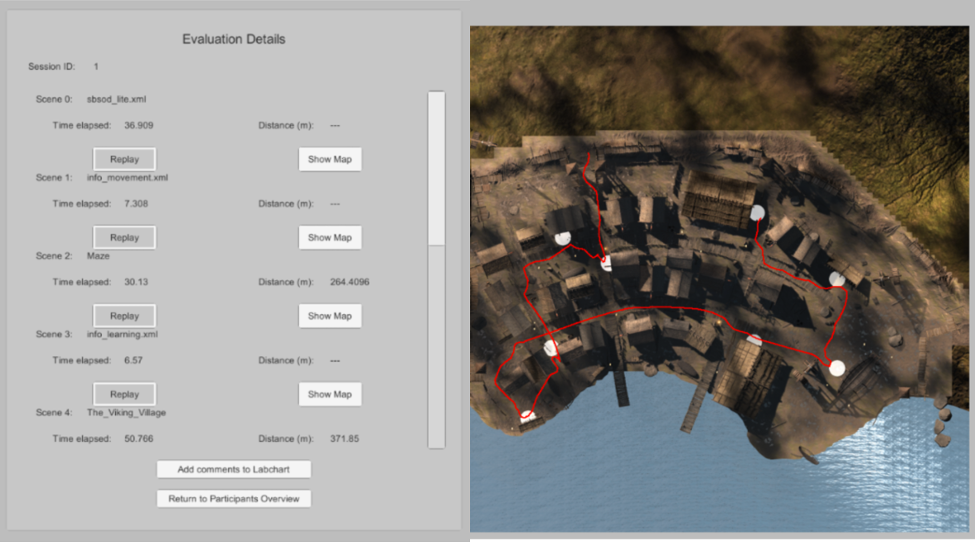
Task: Select time elapsed value 7.308
Action: click(136, 204)
